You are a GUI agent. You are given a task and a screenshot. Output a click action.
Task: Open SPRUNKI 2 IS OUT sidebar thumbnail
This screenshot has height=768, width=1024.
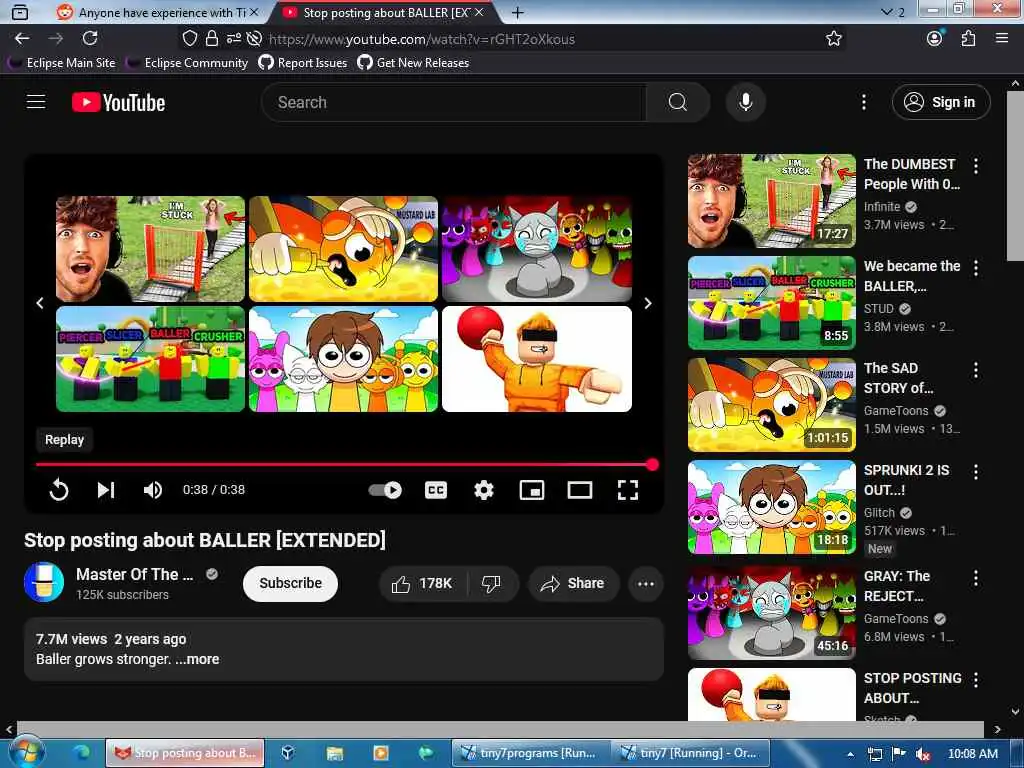(x=772, y=507)
